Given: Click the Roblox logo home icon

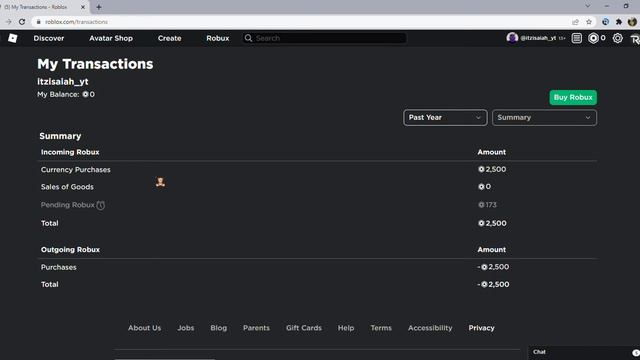Looking at the screenshot, I should point(13,38).
